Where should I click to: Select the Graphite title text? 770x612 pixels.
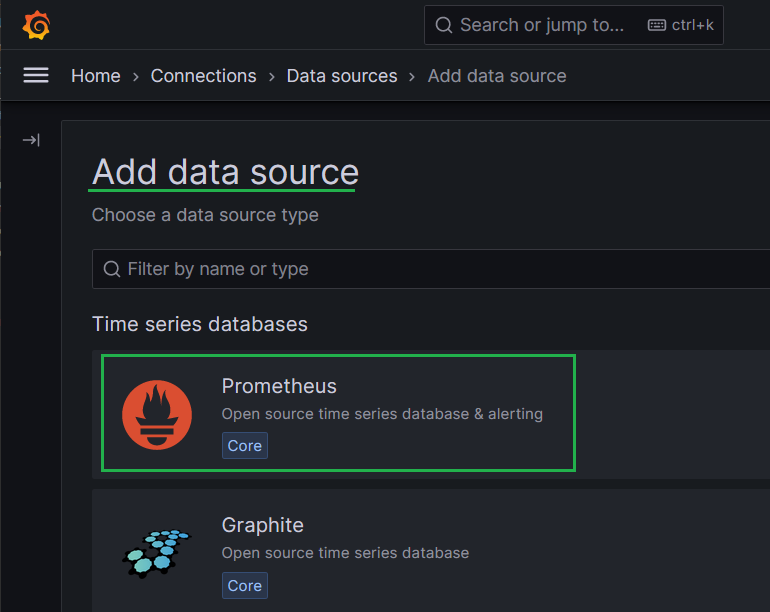pyautogui.click(x=262, y=525)
